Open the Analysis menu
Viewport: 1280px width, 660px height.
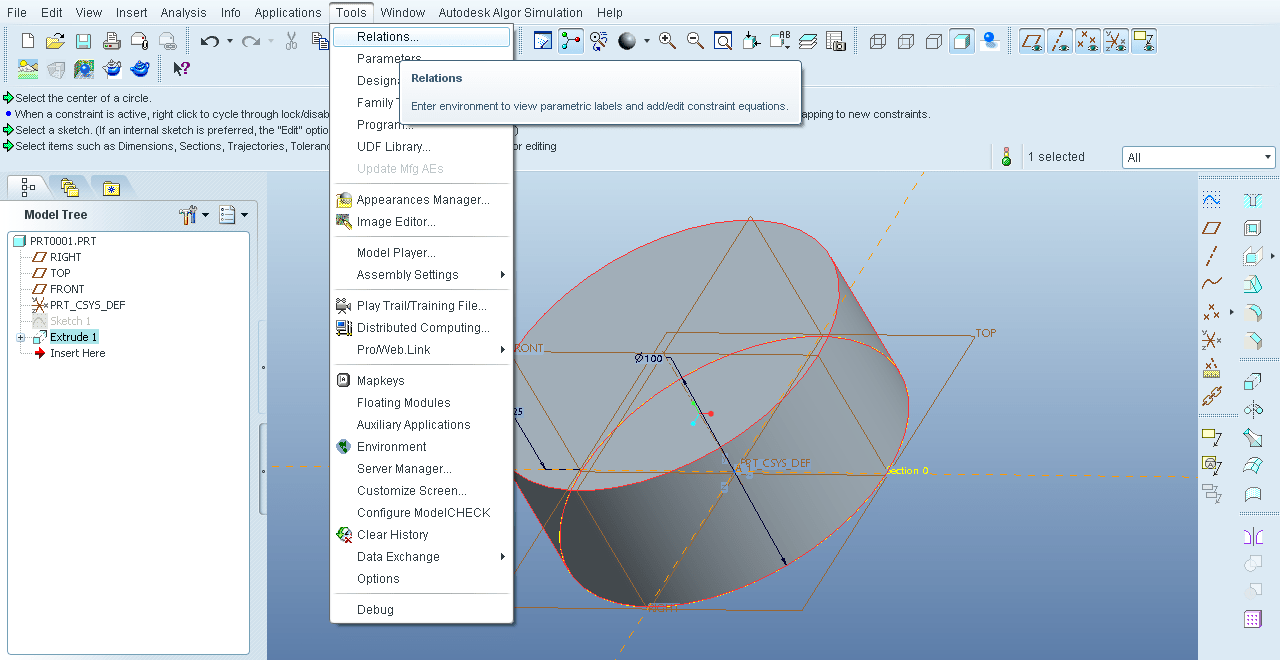(x=183, y=13)
